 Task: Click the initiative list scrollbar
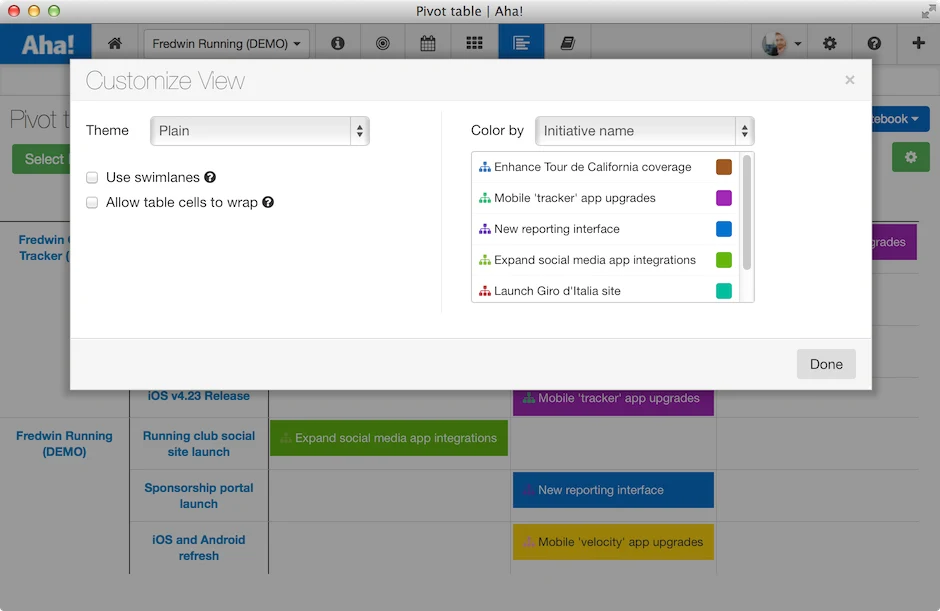click(x=746, y=212)
